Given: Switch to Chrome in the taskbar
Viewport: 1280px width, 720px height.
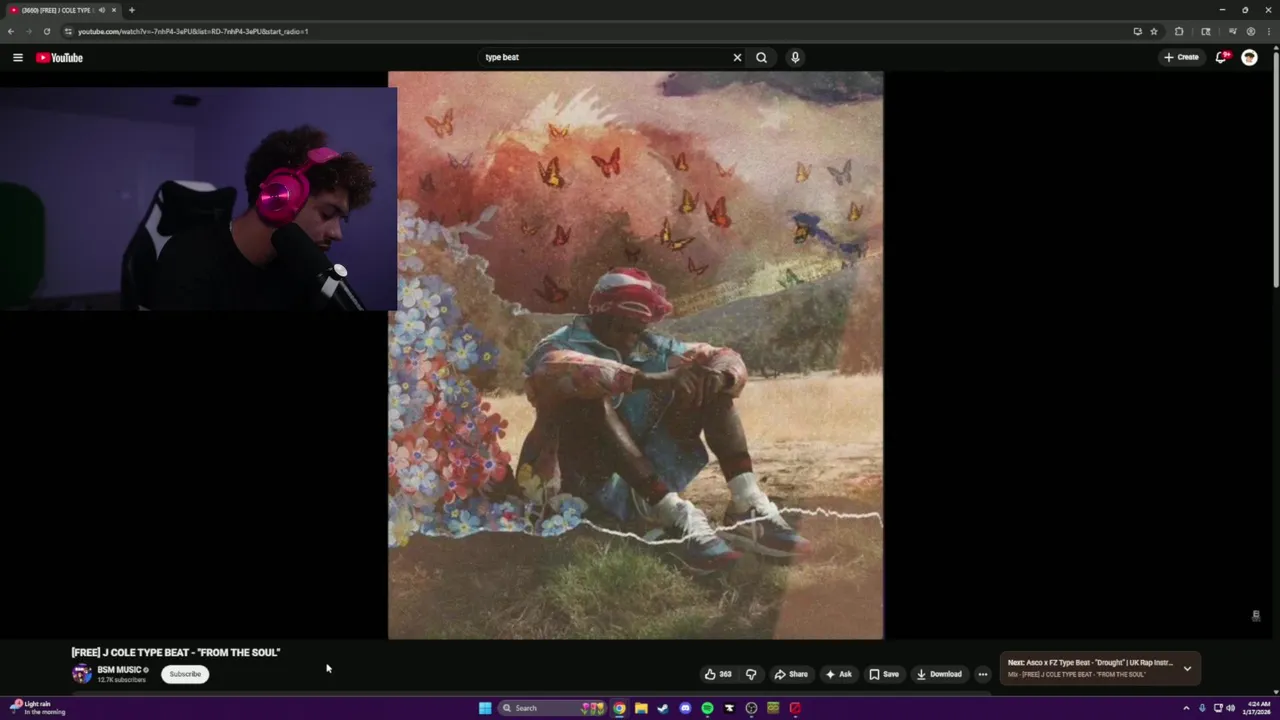Looking at the screenshot, I should [619, 708].
